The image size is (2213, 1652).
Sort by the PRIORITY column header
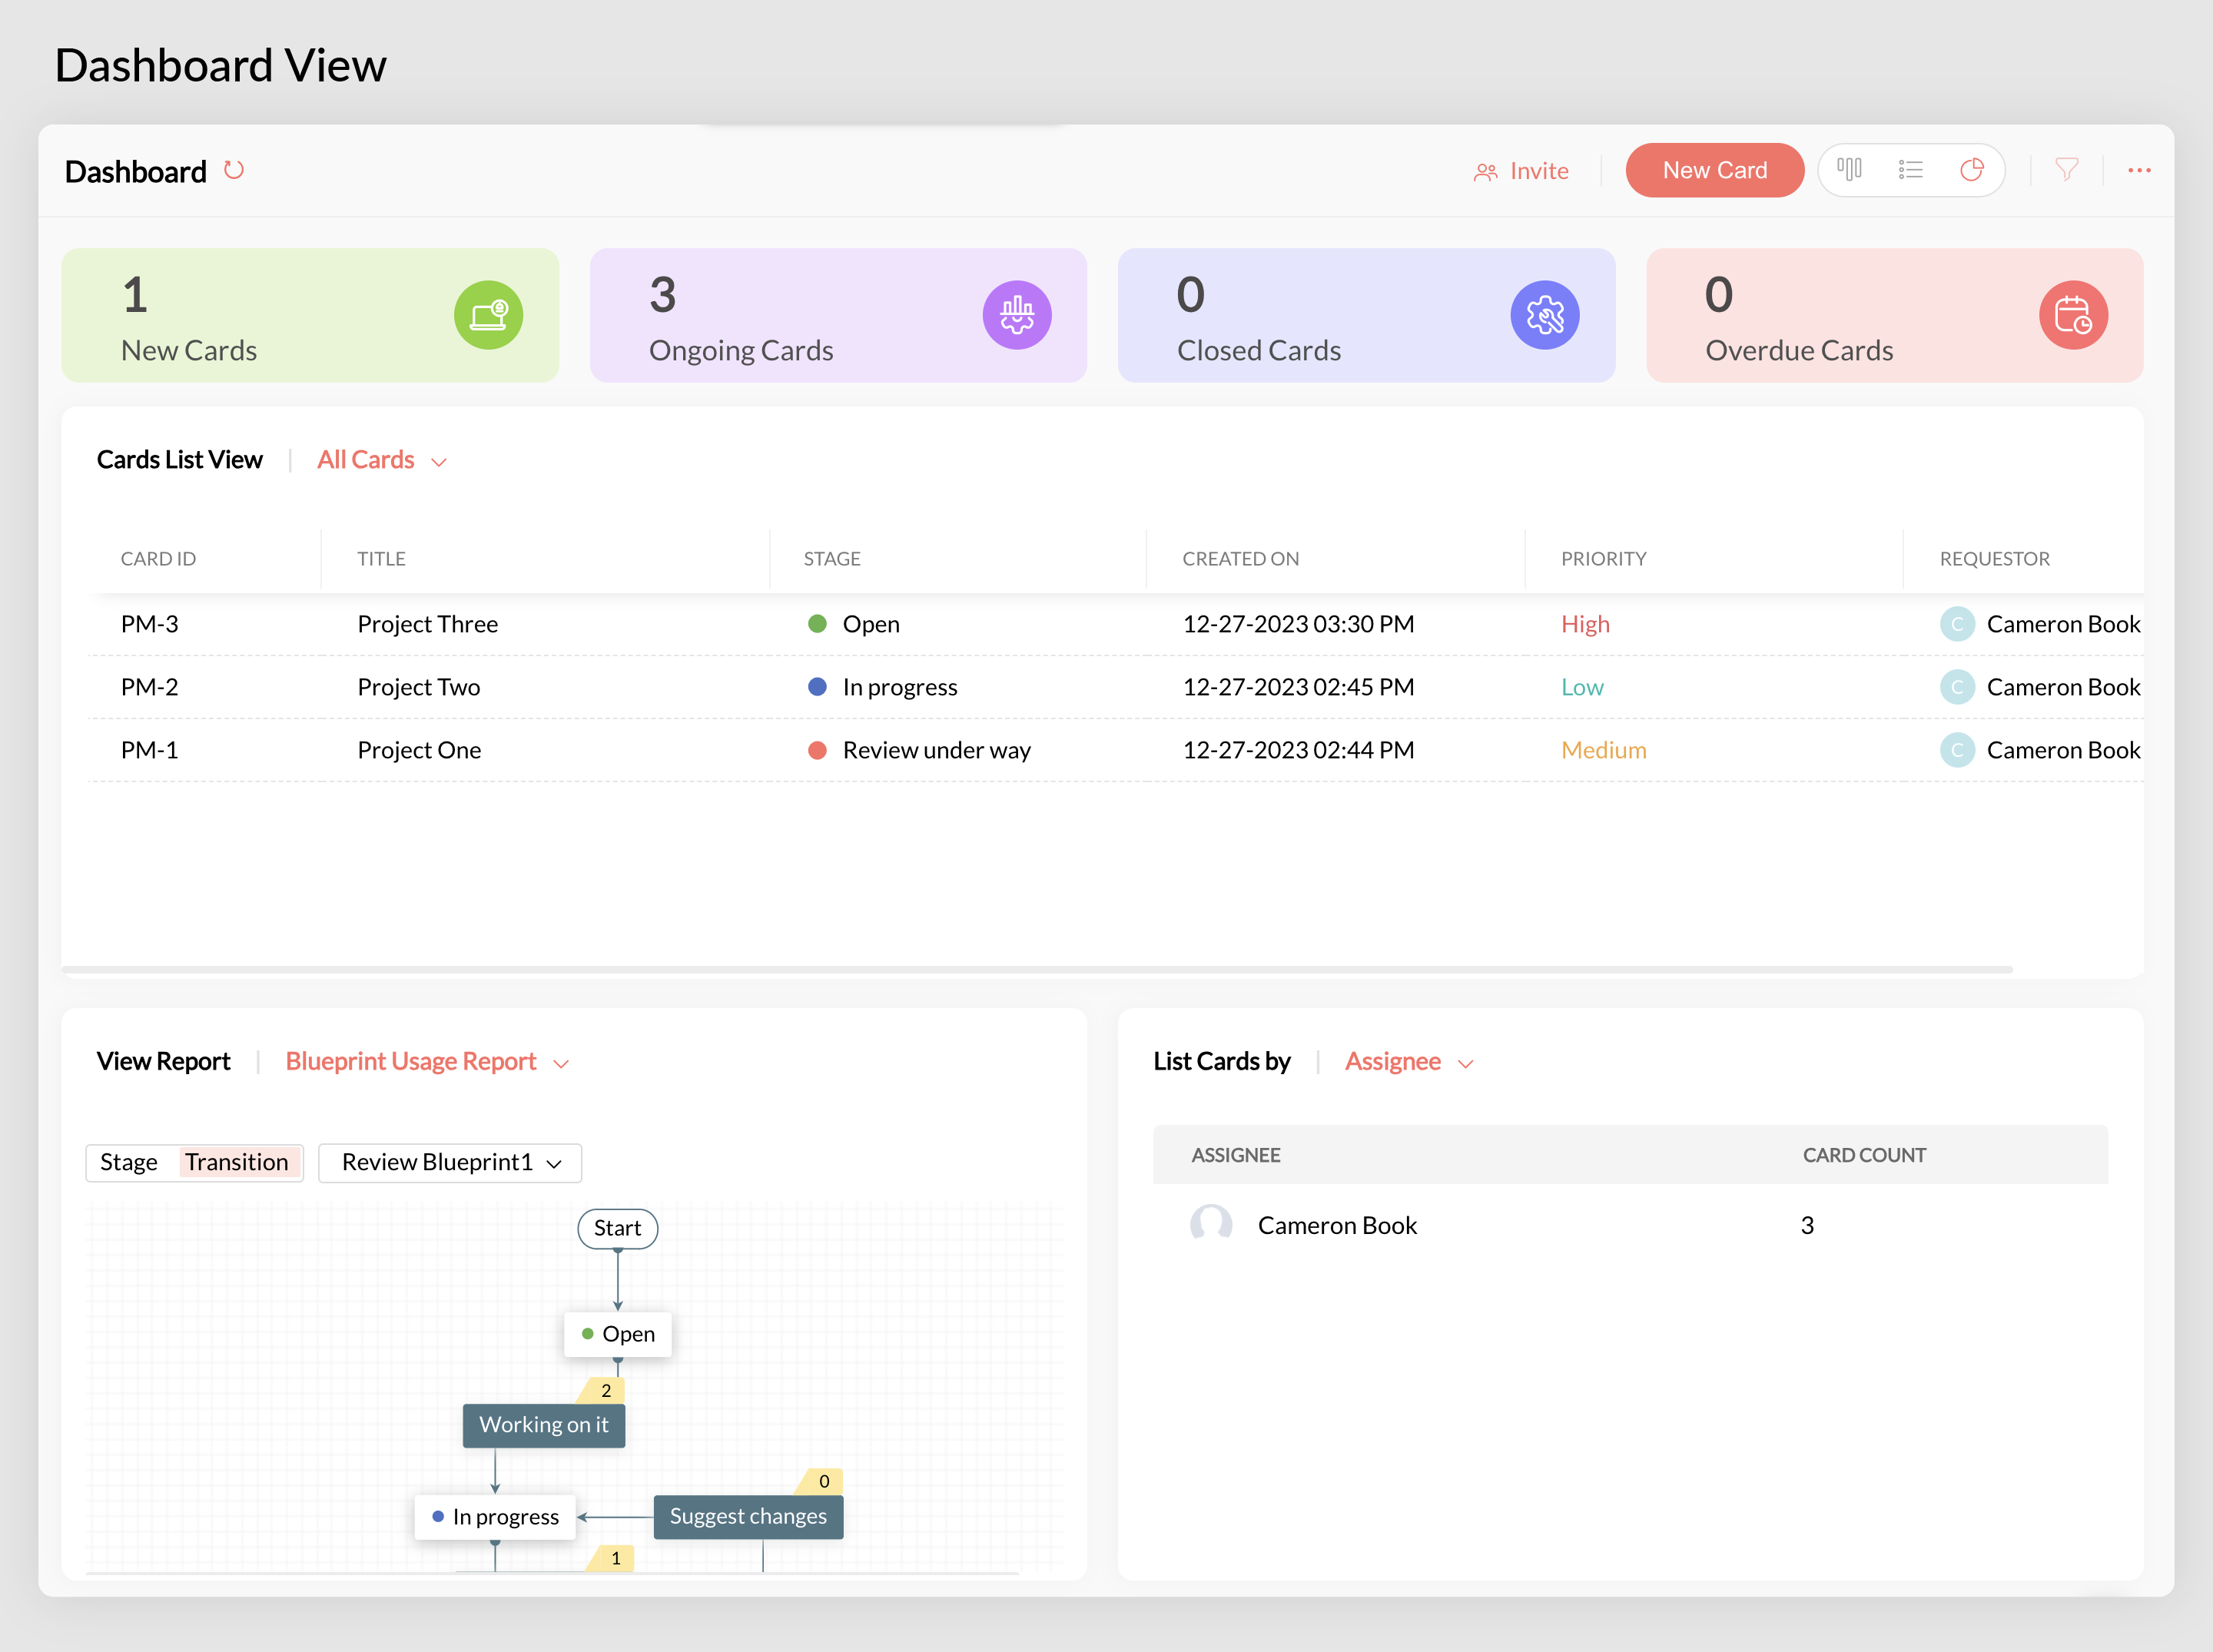(1603, 559)
